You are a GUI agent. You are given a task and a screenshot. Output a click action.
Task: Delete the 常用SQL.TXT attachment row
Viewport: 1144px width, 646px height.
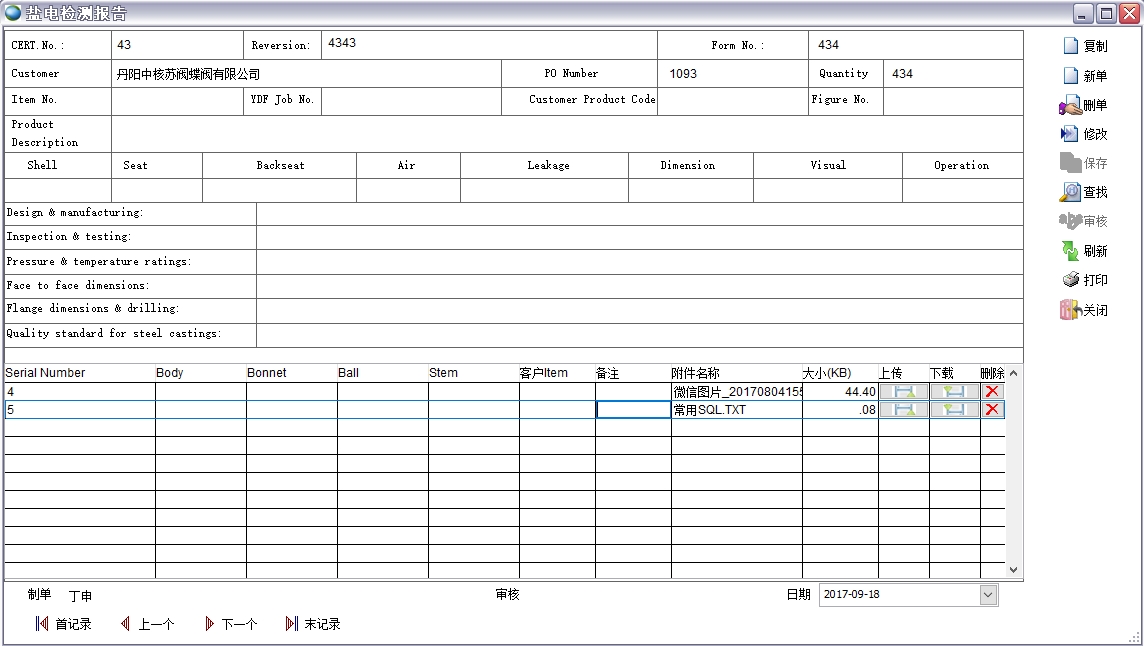[992, 410]
